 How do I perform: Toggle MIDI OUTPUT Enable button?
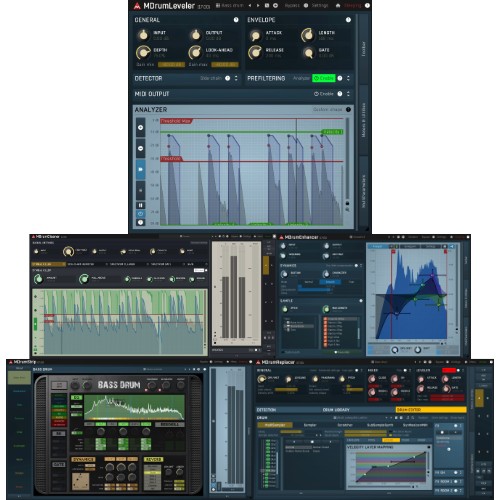324,94
